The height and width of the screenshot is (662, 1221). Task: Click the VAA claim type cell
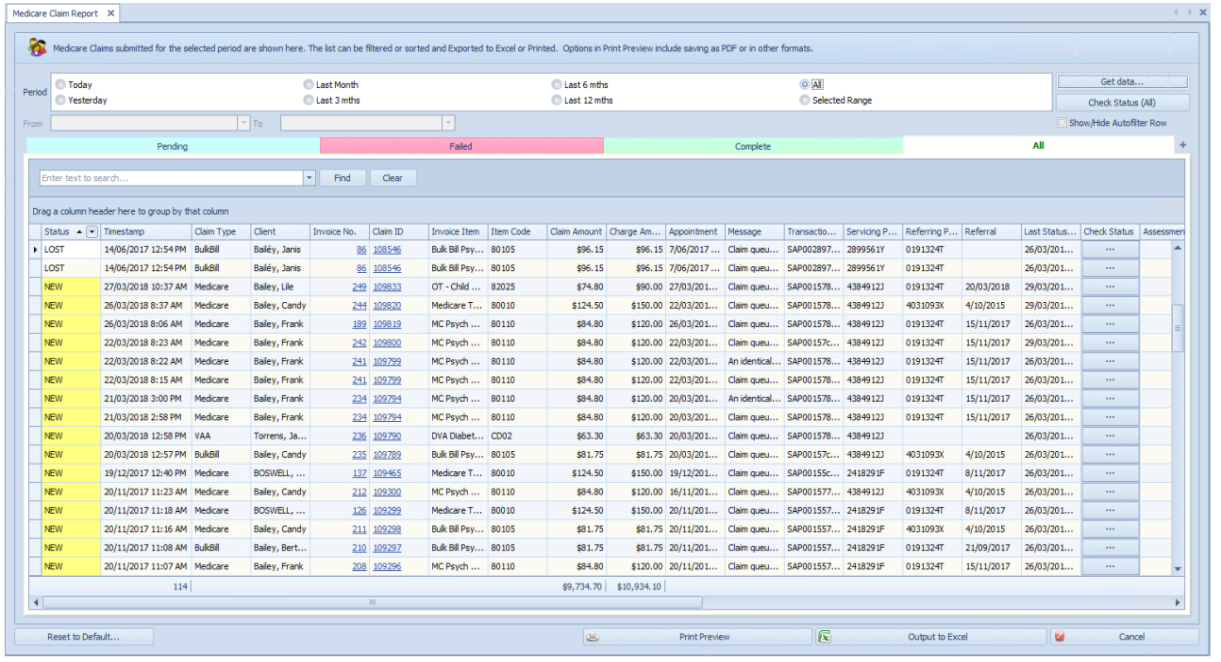click(x=221, y=436)
